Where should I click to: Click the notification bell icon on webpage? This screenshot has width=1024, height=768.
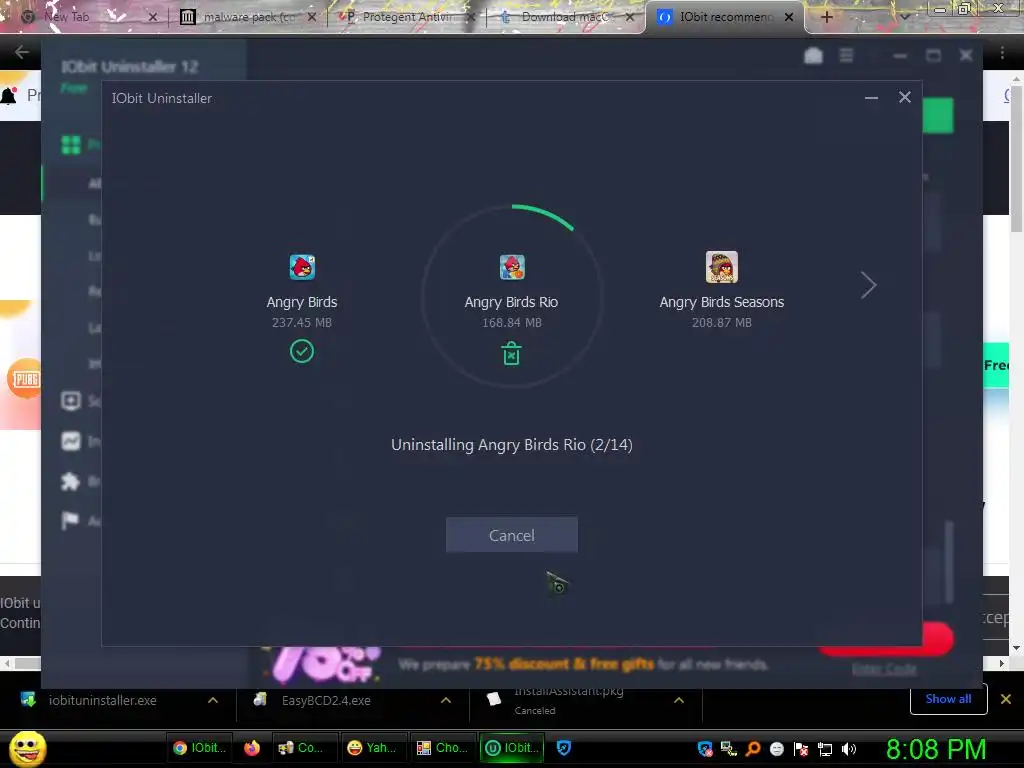[x=9, y=96]
